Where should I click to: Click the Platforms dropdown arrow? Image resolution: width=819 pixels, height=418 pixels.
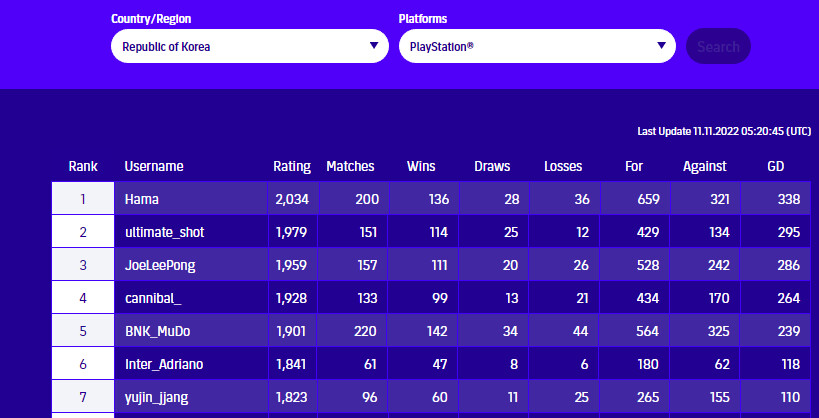click(x=662, y=46)
